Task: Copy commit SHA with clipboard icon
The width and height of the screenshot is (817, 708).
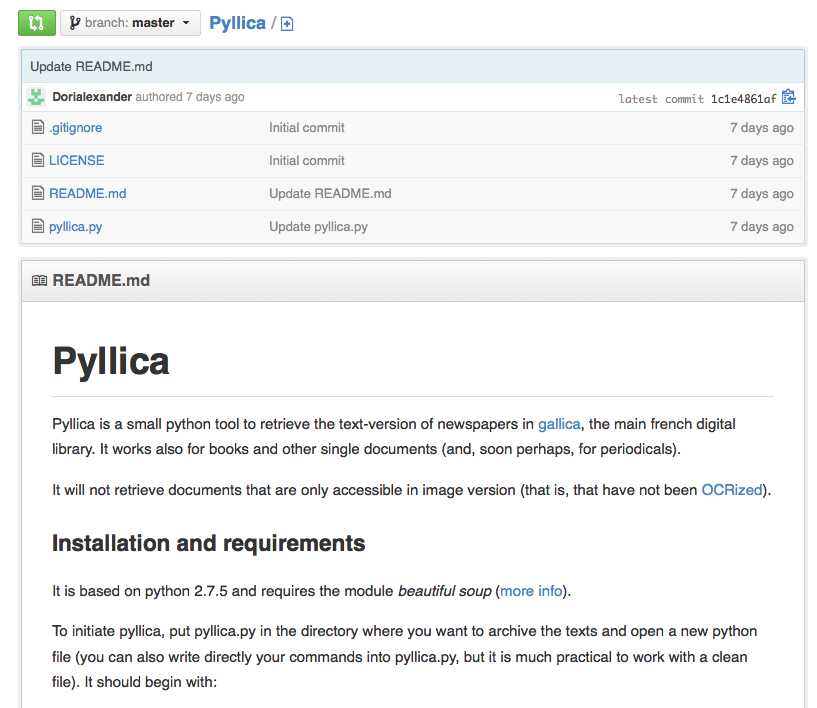Action: [789, 97]
